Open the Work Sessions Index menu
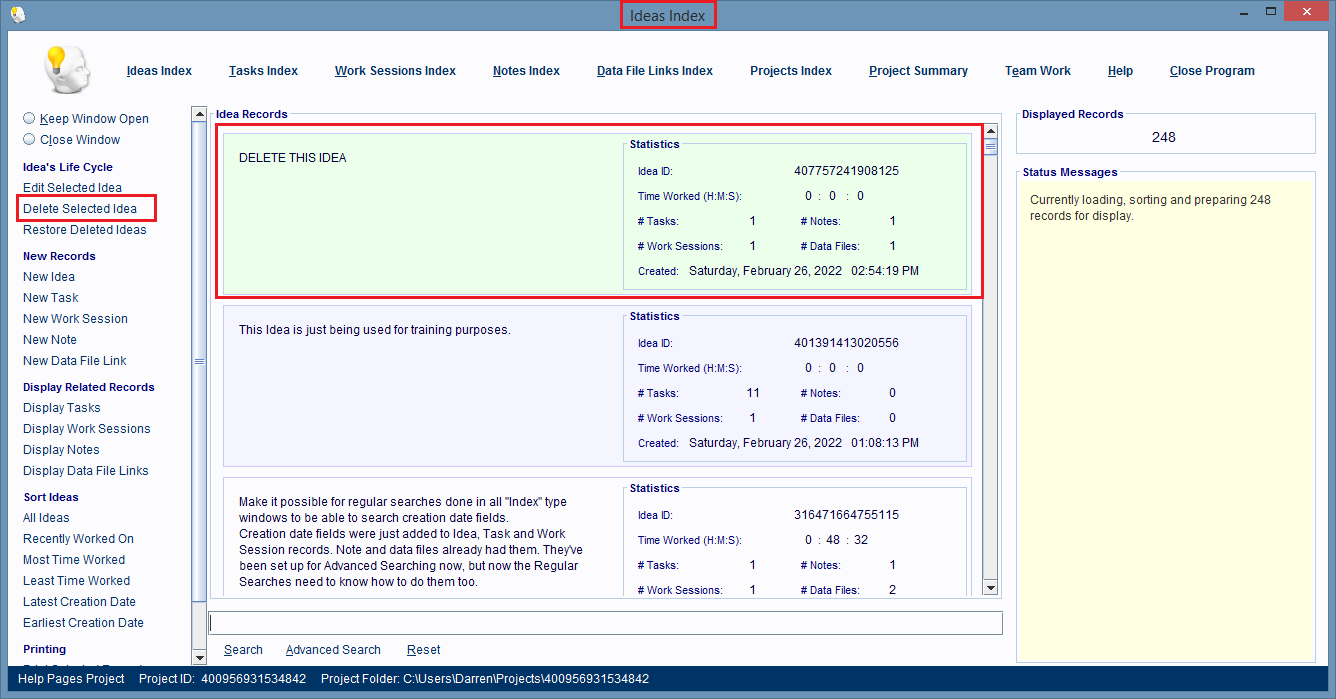The height and width of the screenshot is (699, 1336). point(395,71)
